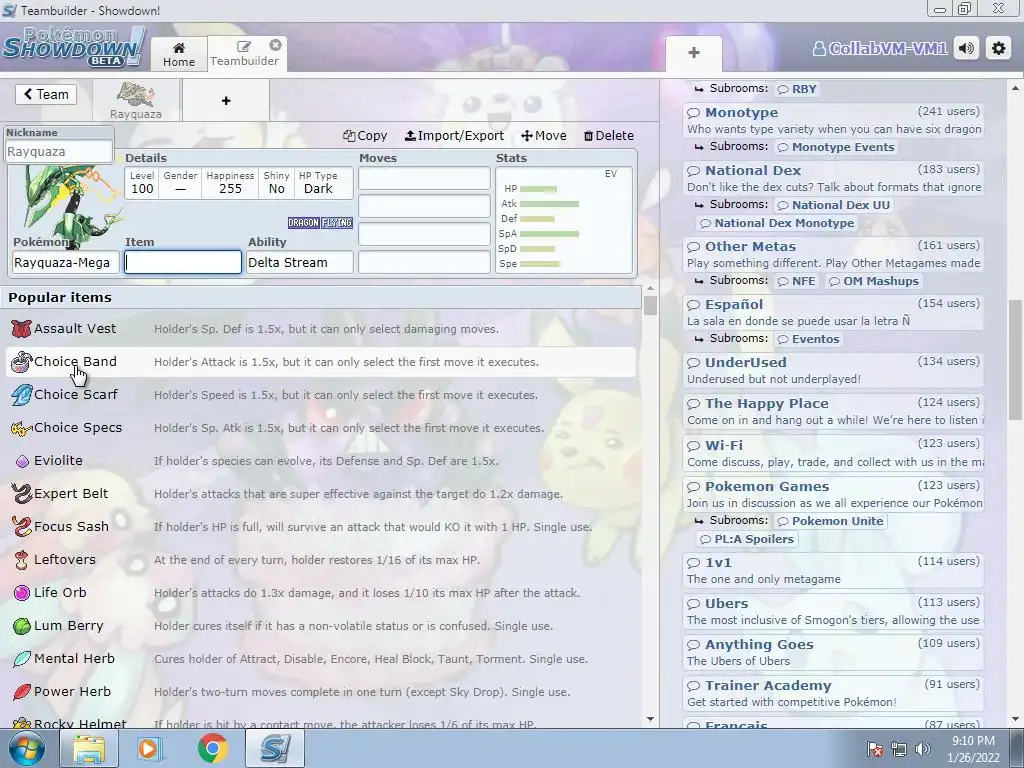Launch Windows Media Player from the taskbar
The height and width of the screenshot is (768, 1024).
coord(150,748)
